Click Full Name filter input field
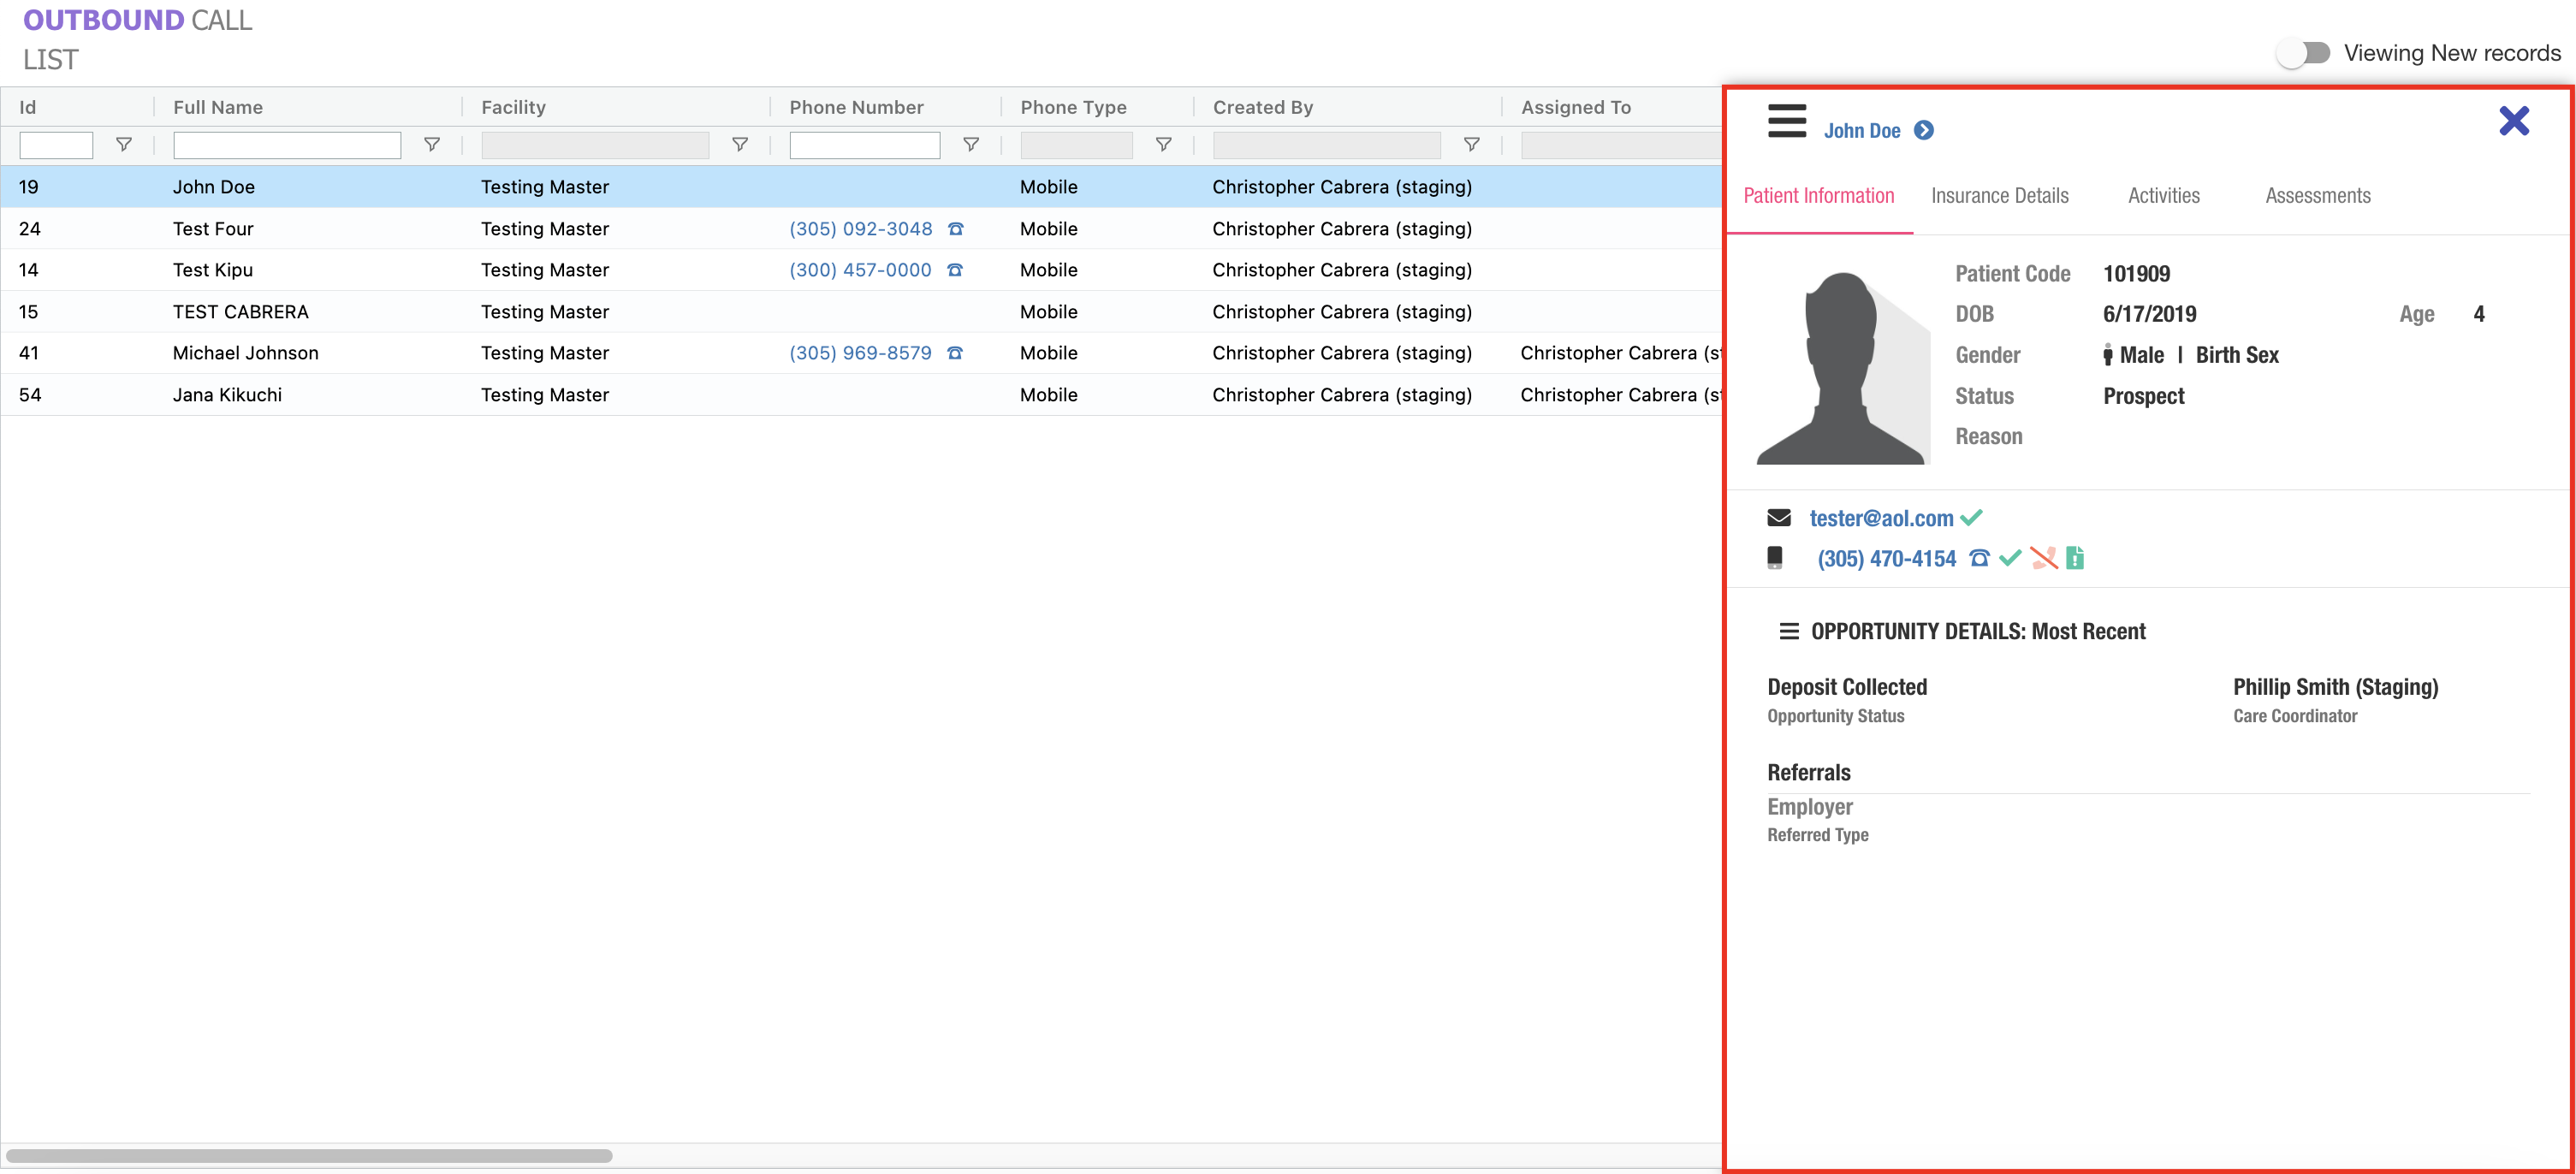This screenshot has height=1174, width=2576. click(x=287, y=145)
